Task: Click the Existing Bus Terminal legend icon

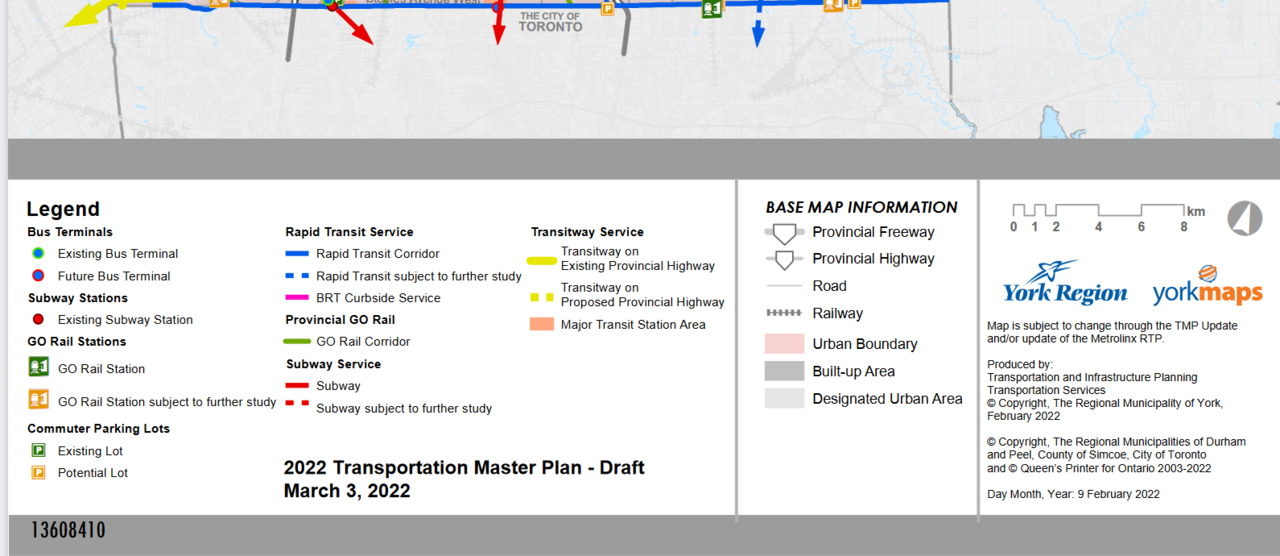Action: [x=37, y=253]
